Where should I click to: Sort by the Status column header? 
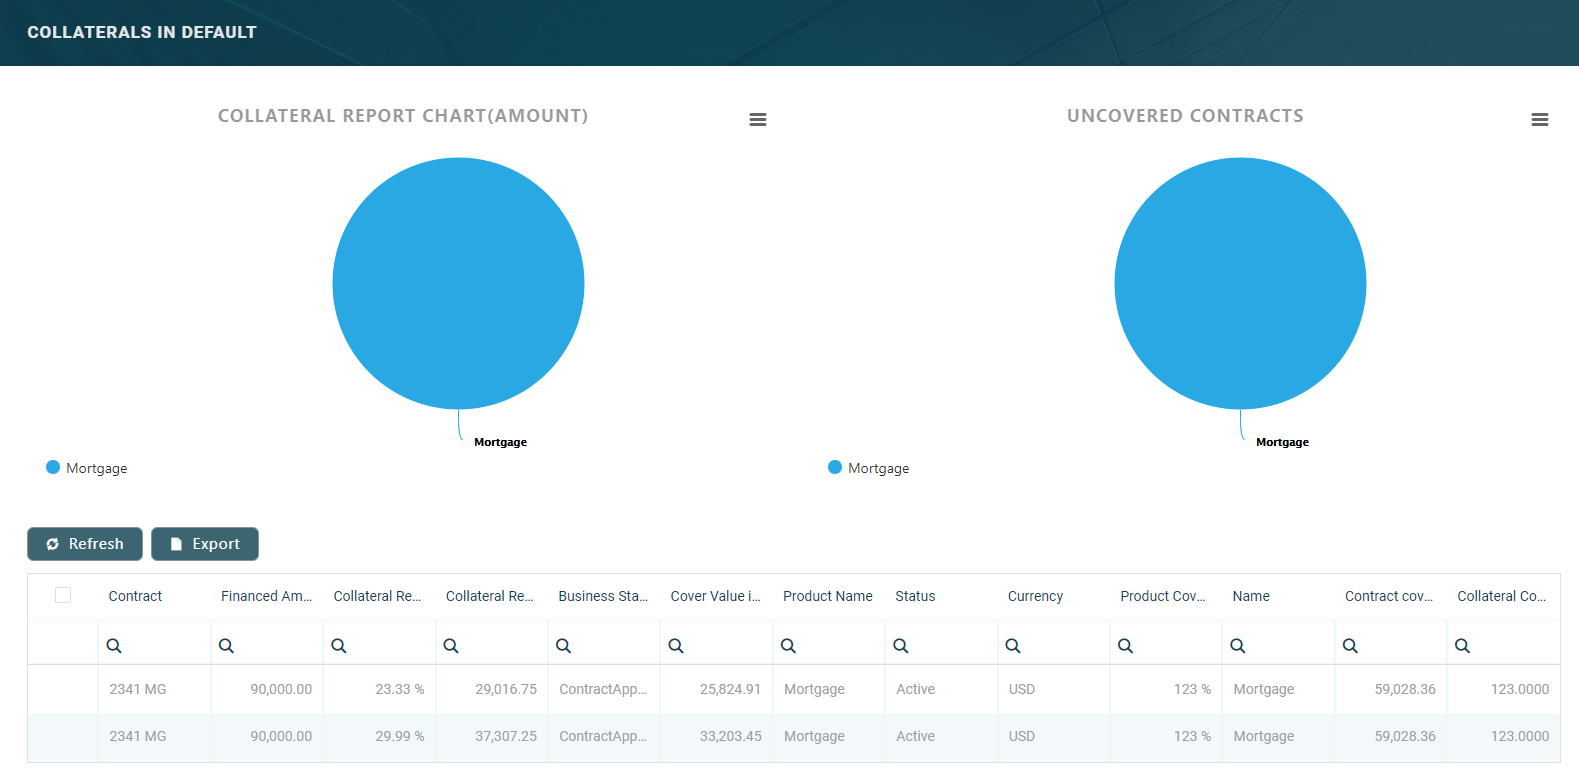click(915, 596)
